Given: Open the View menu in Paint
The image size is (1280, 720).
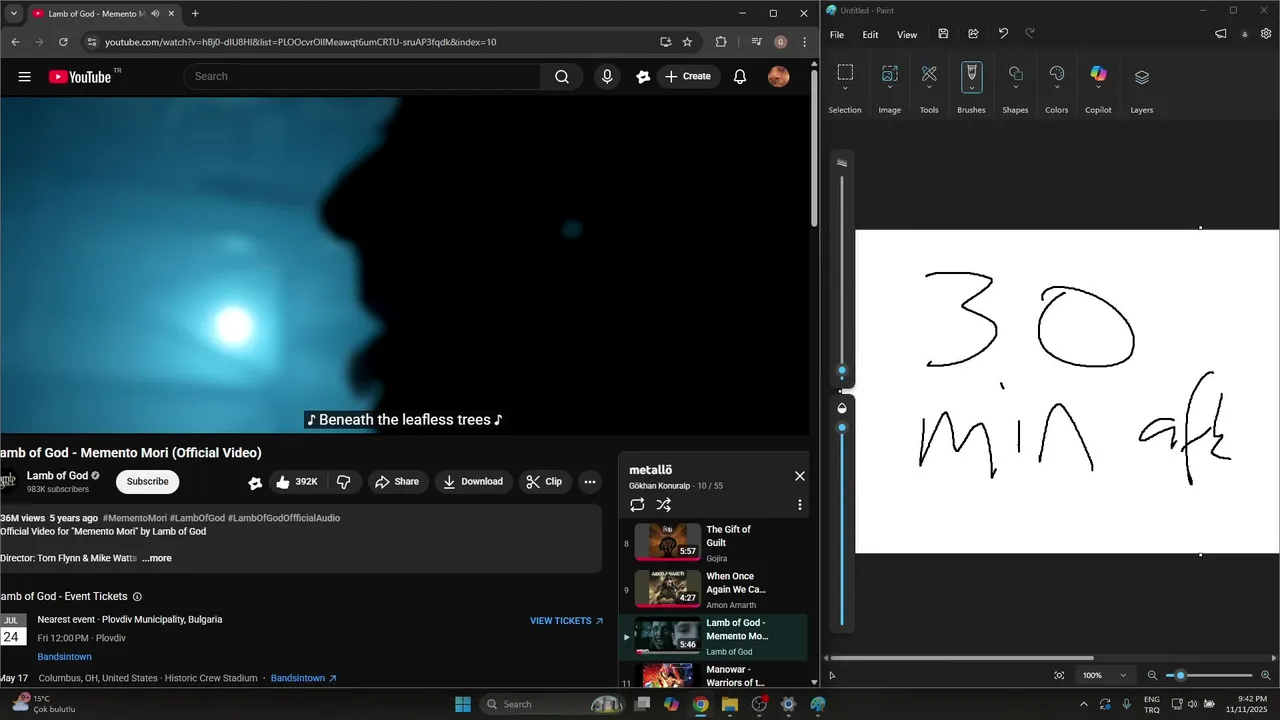Looking at the screenshot, I should (x=907, y=34).
